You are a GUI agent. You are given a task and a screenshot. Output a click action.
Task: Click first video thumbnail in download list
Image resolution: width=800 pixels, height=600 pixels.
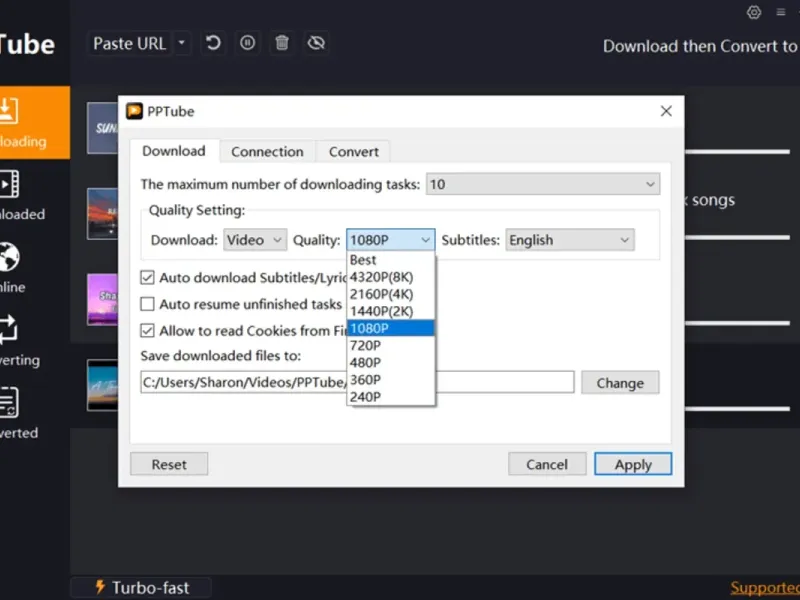103,128
